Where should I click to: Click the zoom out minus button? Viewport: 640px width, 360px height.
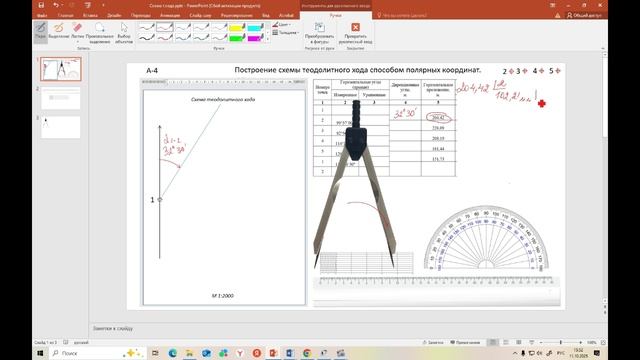541,342
